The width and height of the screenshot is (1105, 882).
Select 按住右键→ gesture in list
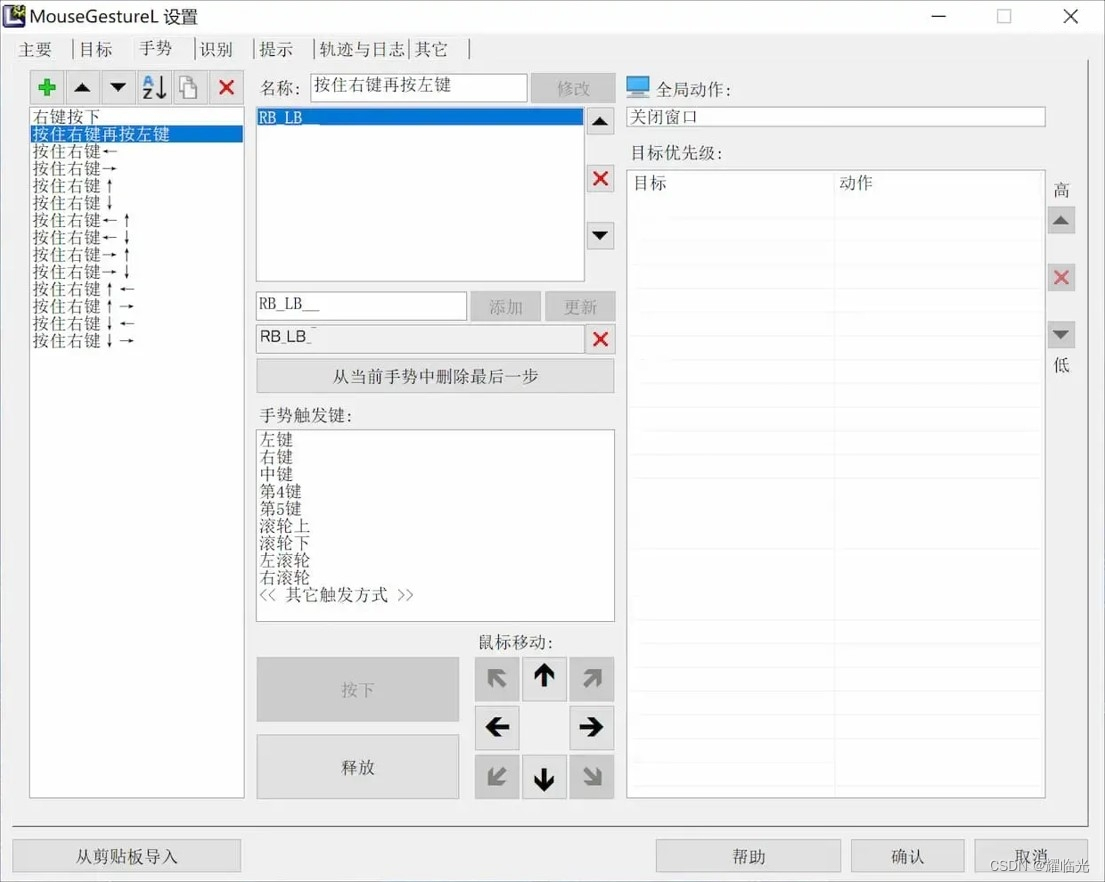click(137, 168)
